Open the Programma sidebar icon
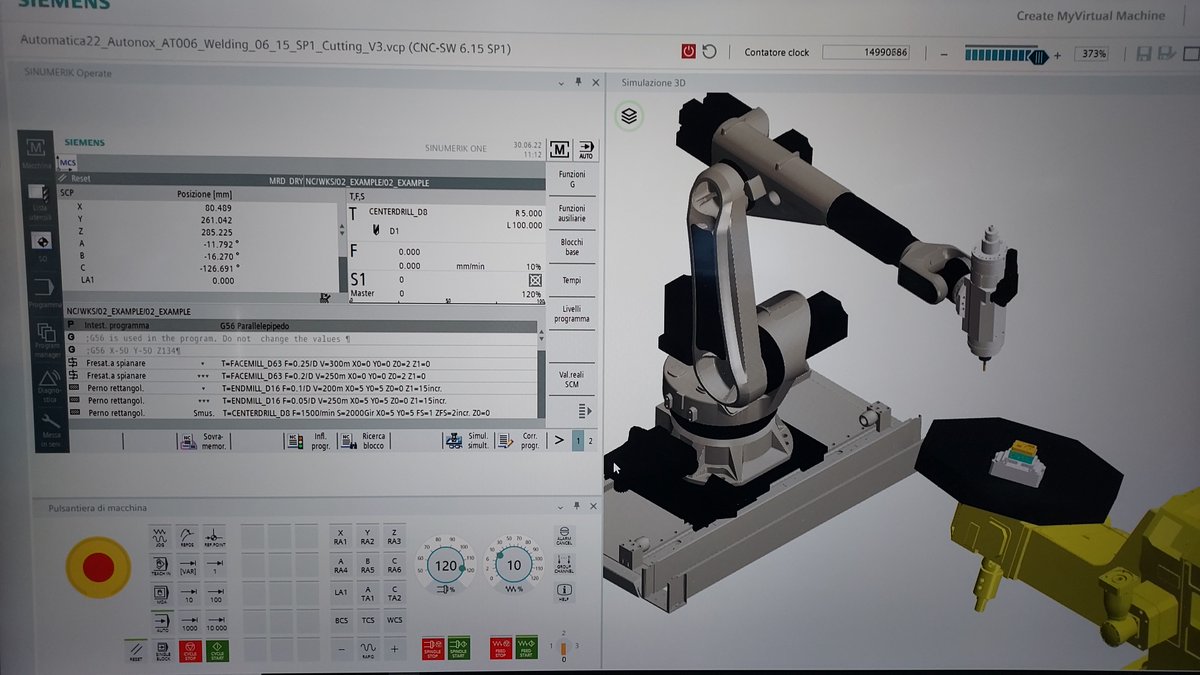Image resolution: width=1200 pixels, height=675 pixels. click(x=42, y=291)
